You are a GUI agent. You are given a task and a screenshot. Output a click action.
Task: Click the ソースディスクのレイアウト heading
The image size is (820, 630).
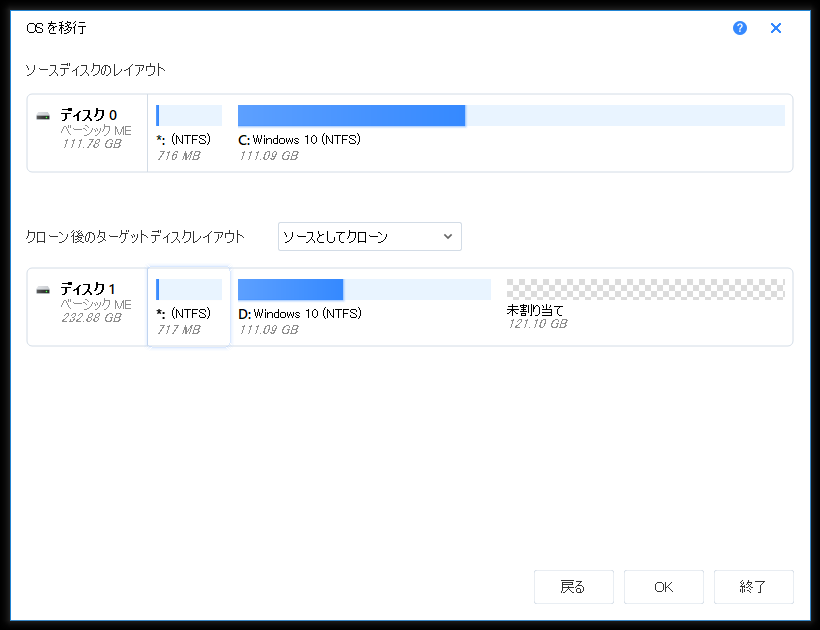(x=95, y=70)
